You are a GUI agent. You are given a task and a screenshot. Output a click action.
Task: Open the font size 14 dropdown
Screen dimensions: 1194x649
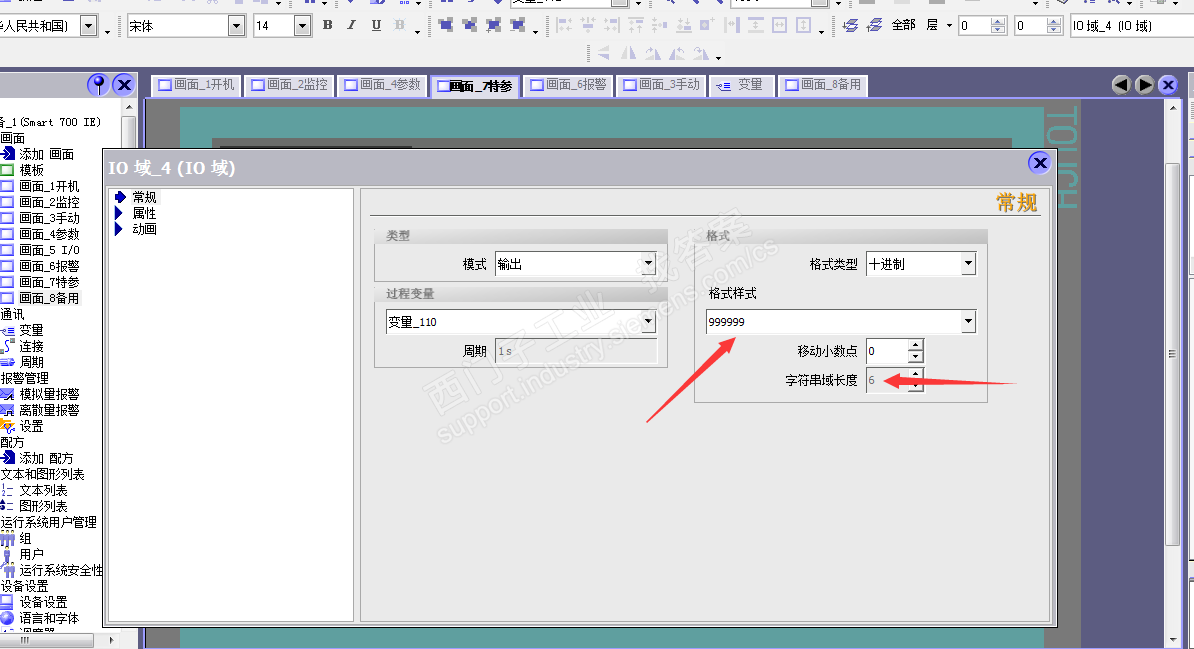click(x=302, y=26)
